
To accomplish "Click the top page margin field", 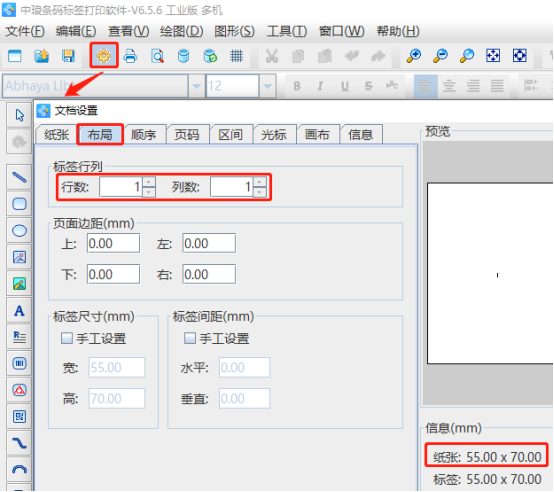I will (113, 243).
